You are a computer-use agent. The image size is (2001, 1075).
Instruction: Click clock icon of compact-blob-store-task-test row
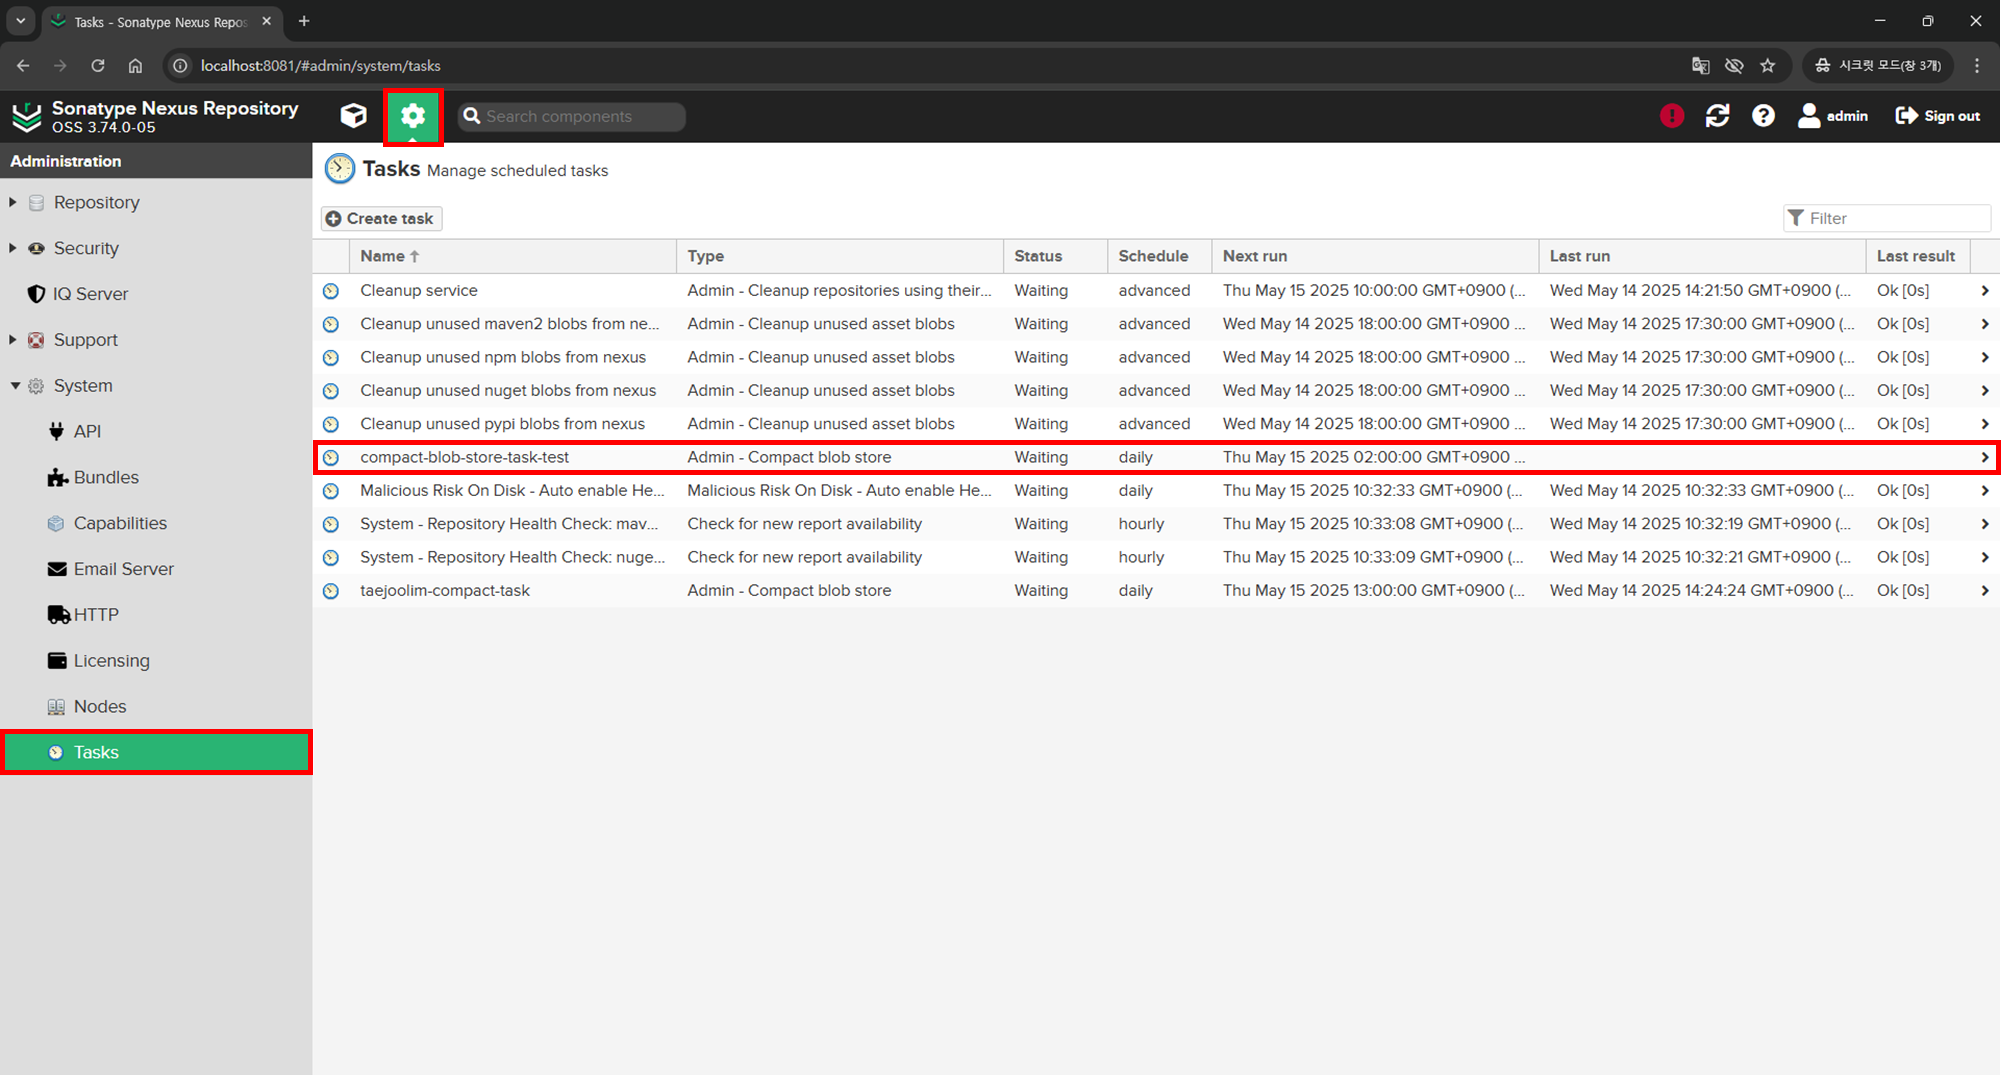pos(331,458)
